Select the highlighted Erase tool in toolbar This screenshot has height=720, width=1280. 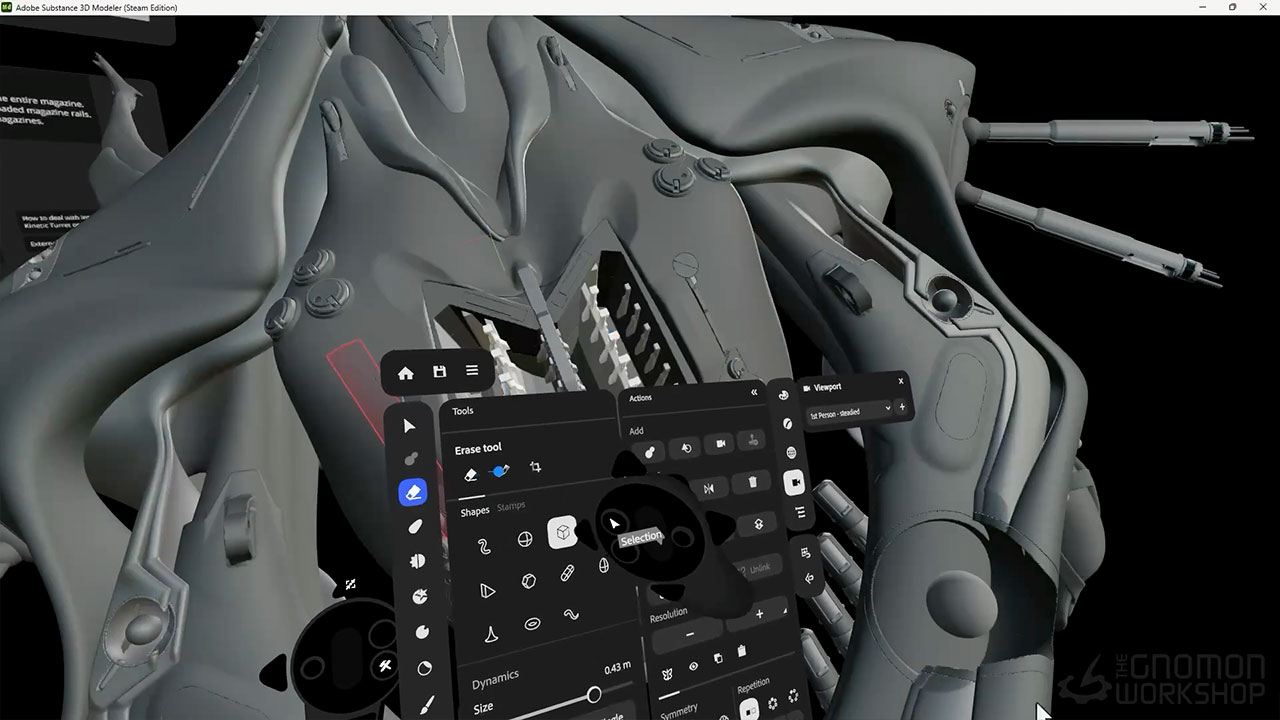click(412, 492)
